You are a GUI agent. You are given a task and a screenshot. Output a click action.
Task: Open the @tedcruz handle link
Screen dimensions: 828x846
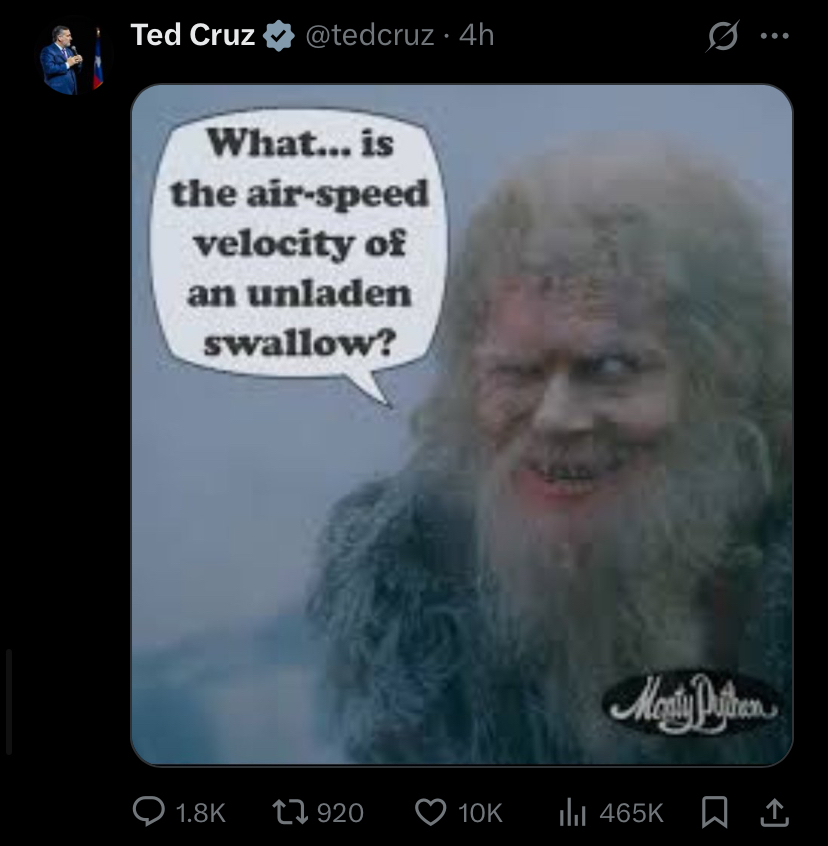(x=369, y=36)
